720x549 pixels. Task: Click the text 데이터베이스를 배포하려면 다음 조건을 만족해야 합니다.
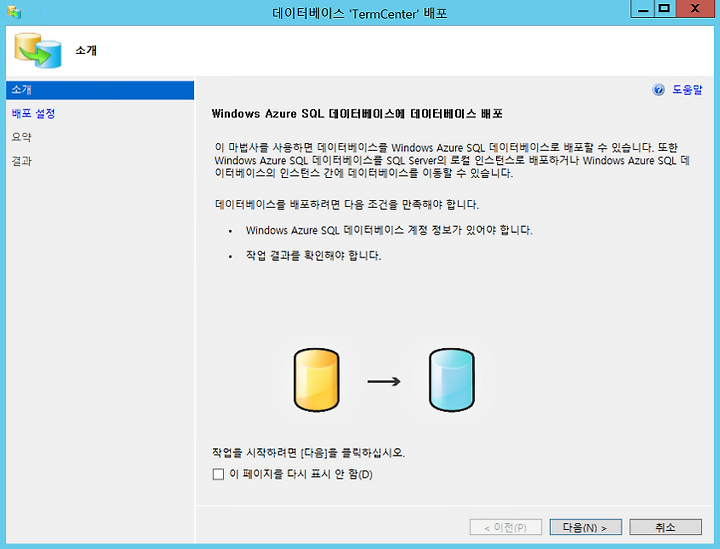click(x=347, y=204)
